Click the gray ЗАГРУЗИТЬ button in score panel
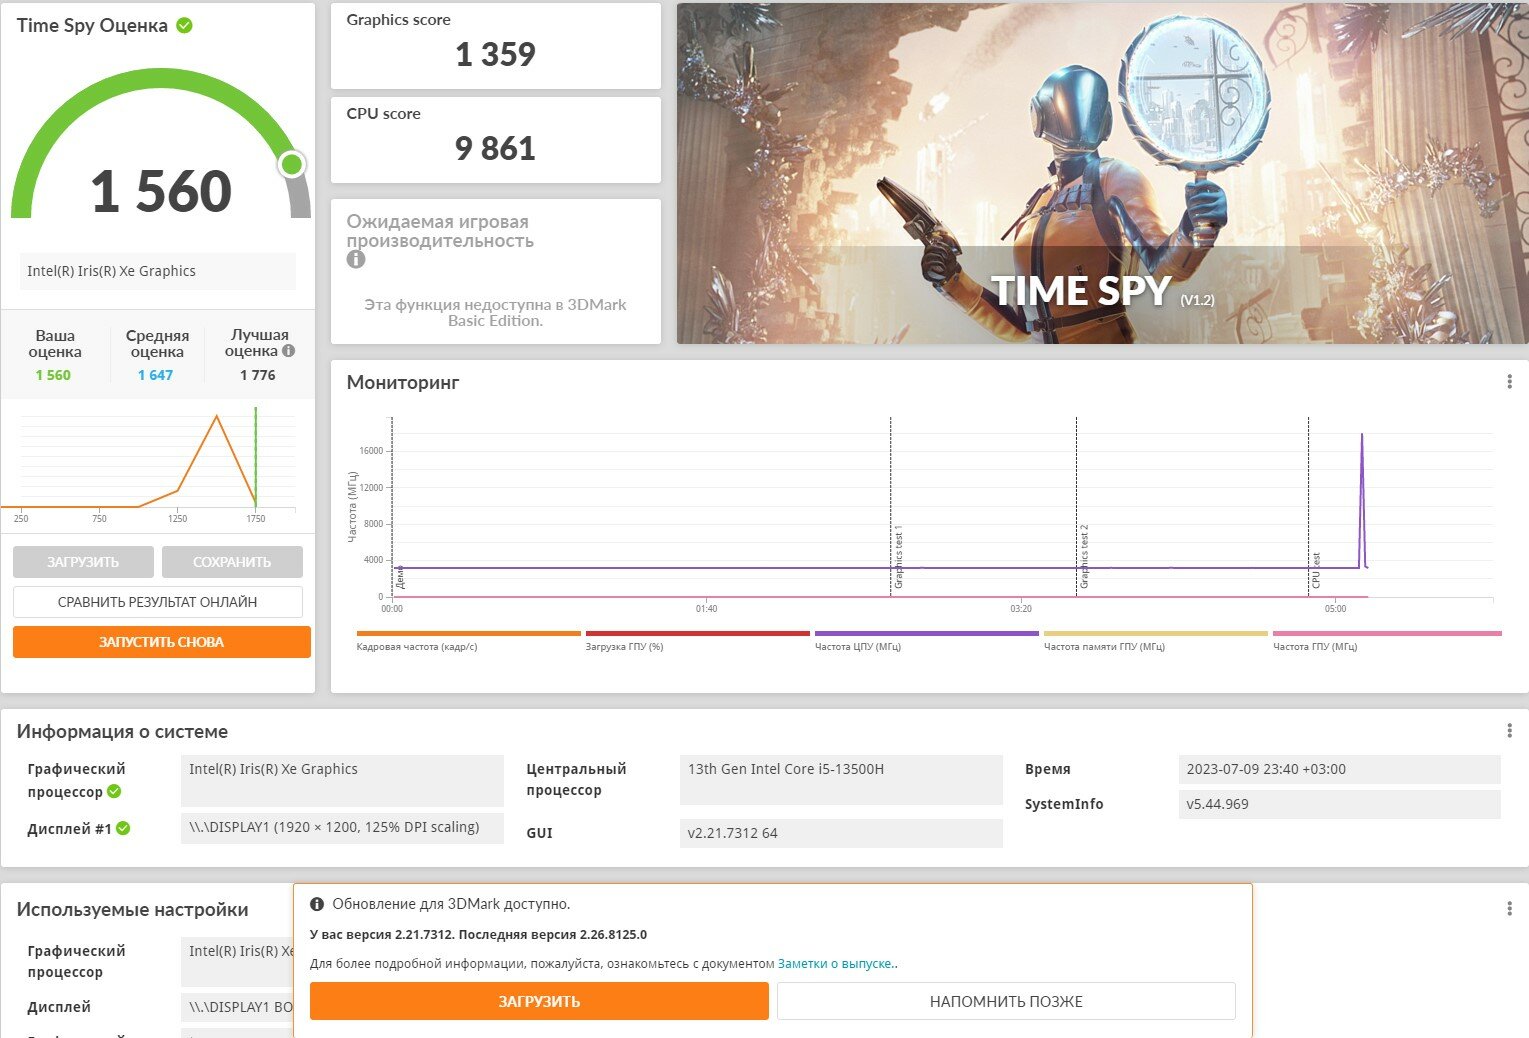The height and width of the screenshot is (1038, 1529). [83, 562]
